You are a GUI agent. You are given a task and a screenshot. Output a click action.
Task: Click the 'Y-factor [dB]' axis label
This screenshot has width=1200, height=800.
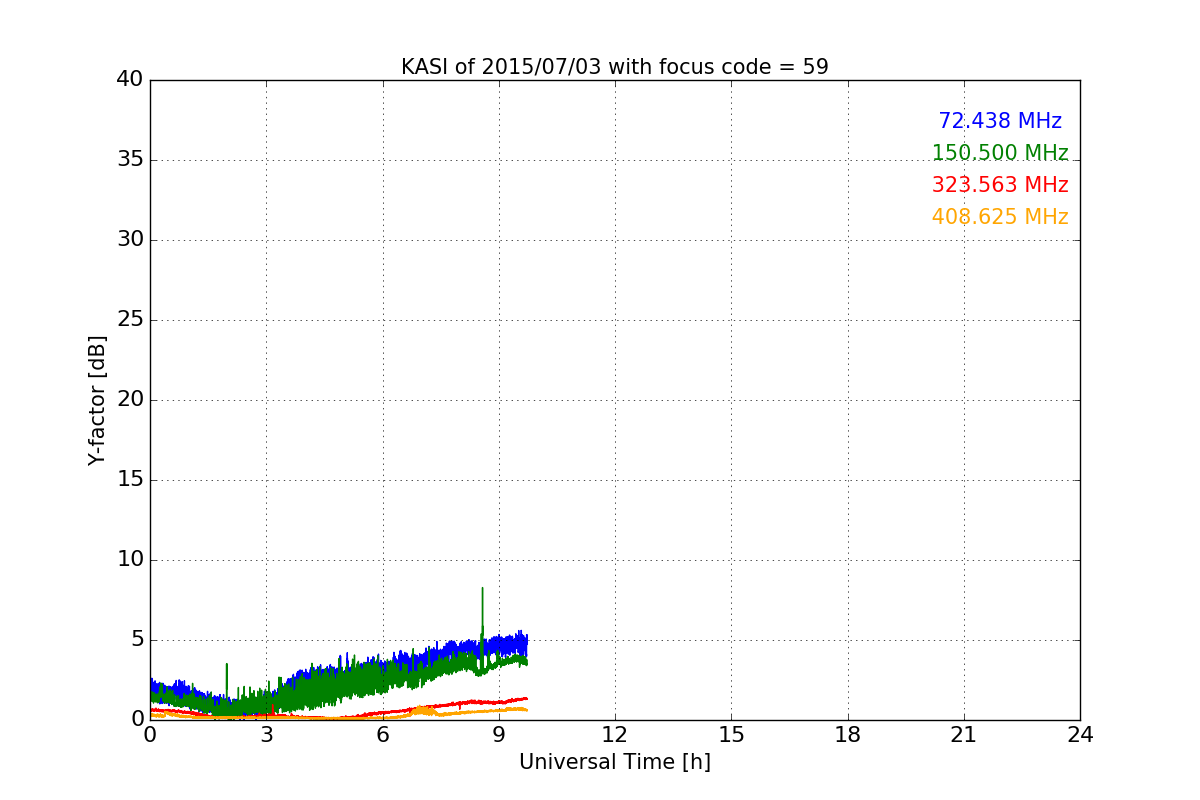(x=97, y=400)
